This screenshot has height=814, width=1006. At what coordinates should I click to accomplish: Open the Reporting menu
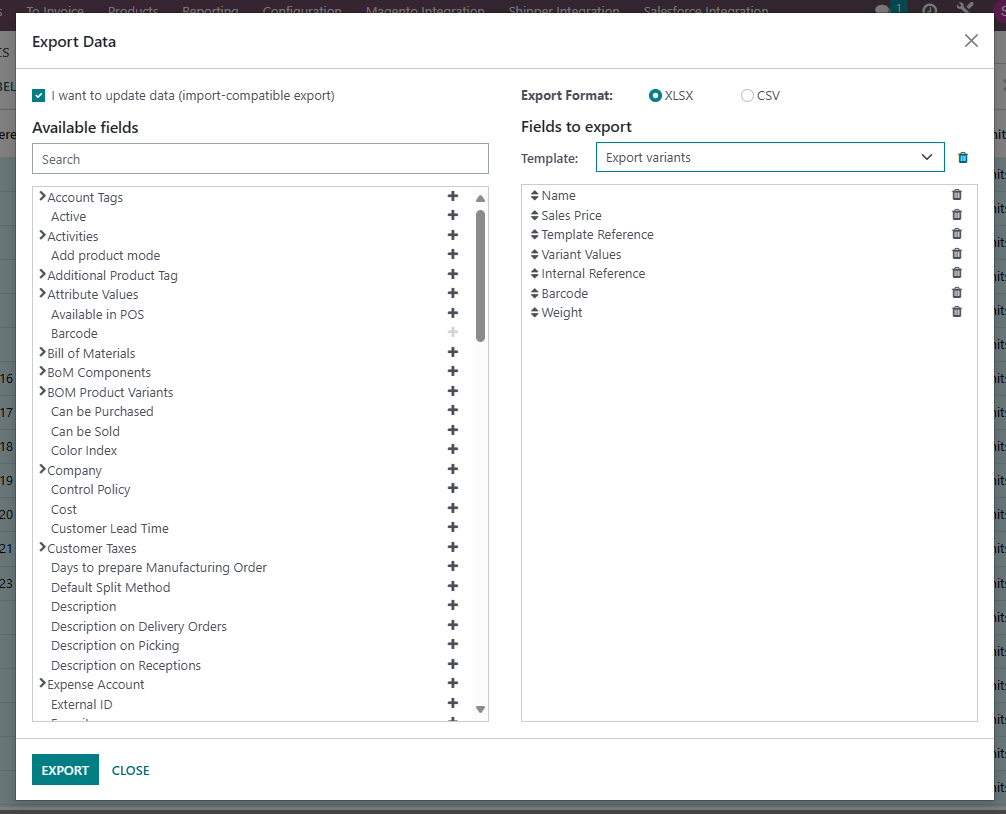click(x=210, y=8)
